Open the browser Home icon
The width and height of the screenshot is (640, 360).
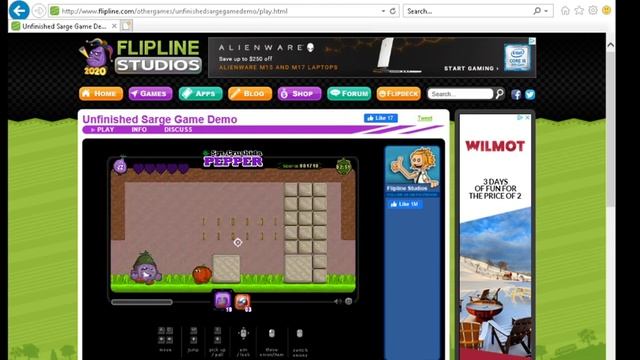(x=565, y=11)
